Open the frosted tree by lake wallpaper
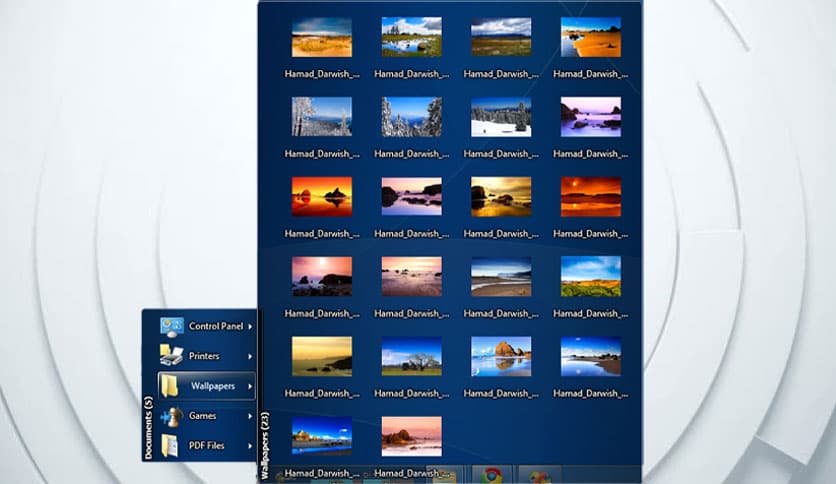836x484 pixels. 321,117
